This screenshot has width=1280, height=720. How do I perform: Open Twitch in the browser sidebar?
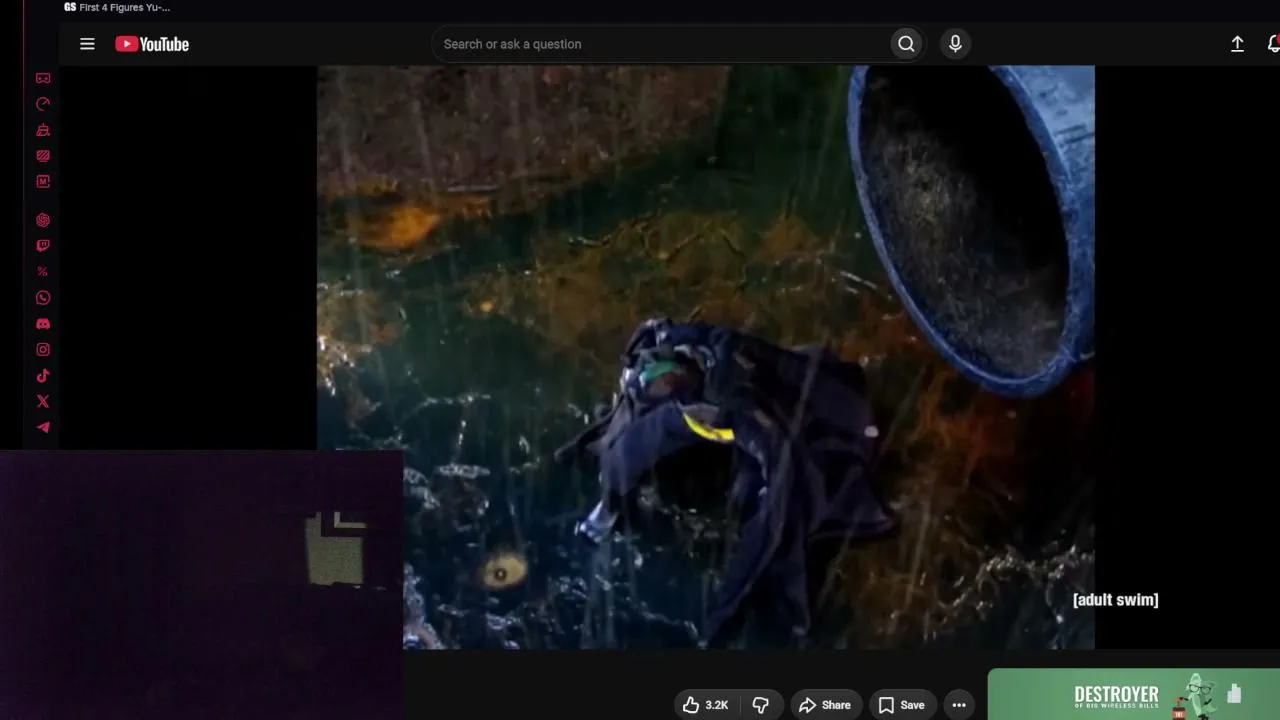pyautogui.click(x=43, y=246)
